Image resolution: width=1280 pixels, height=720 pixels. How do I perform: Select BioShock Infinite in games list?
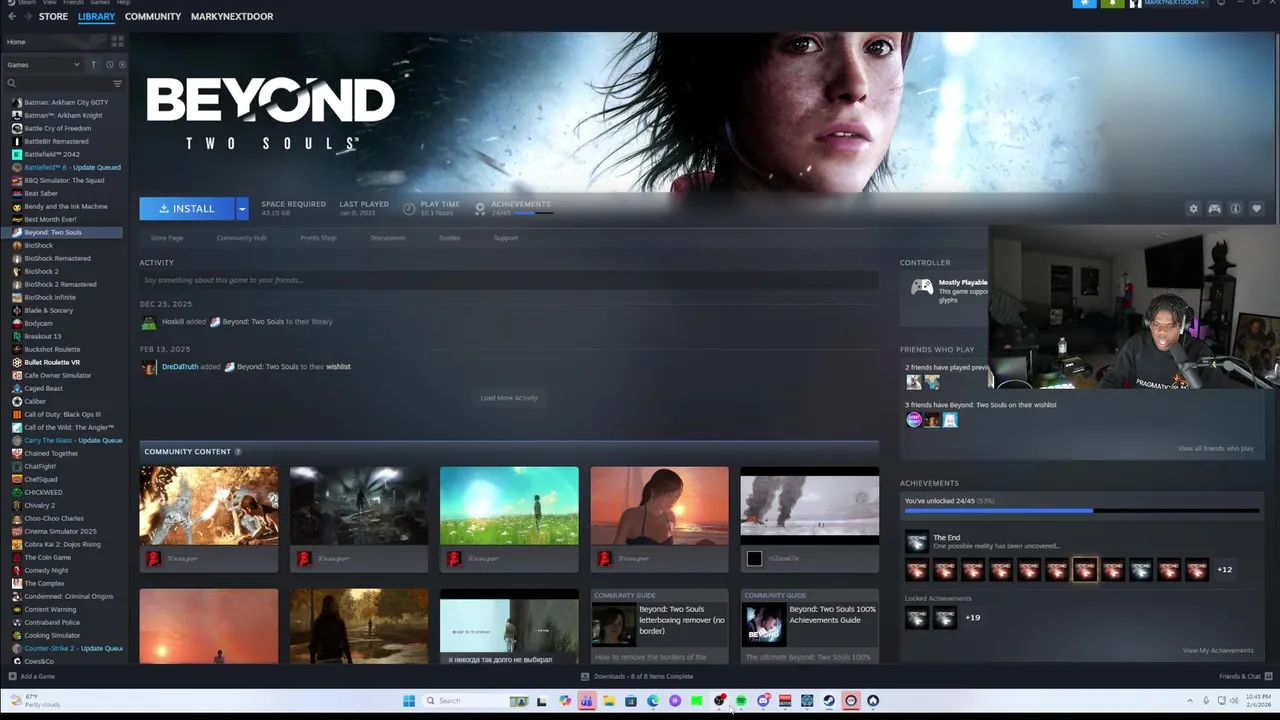(49, 297)
